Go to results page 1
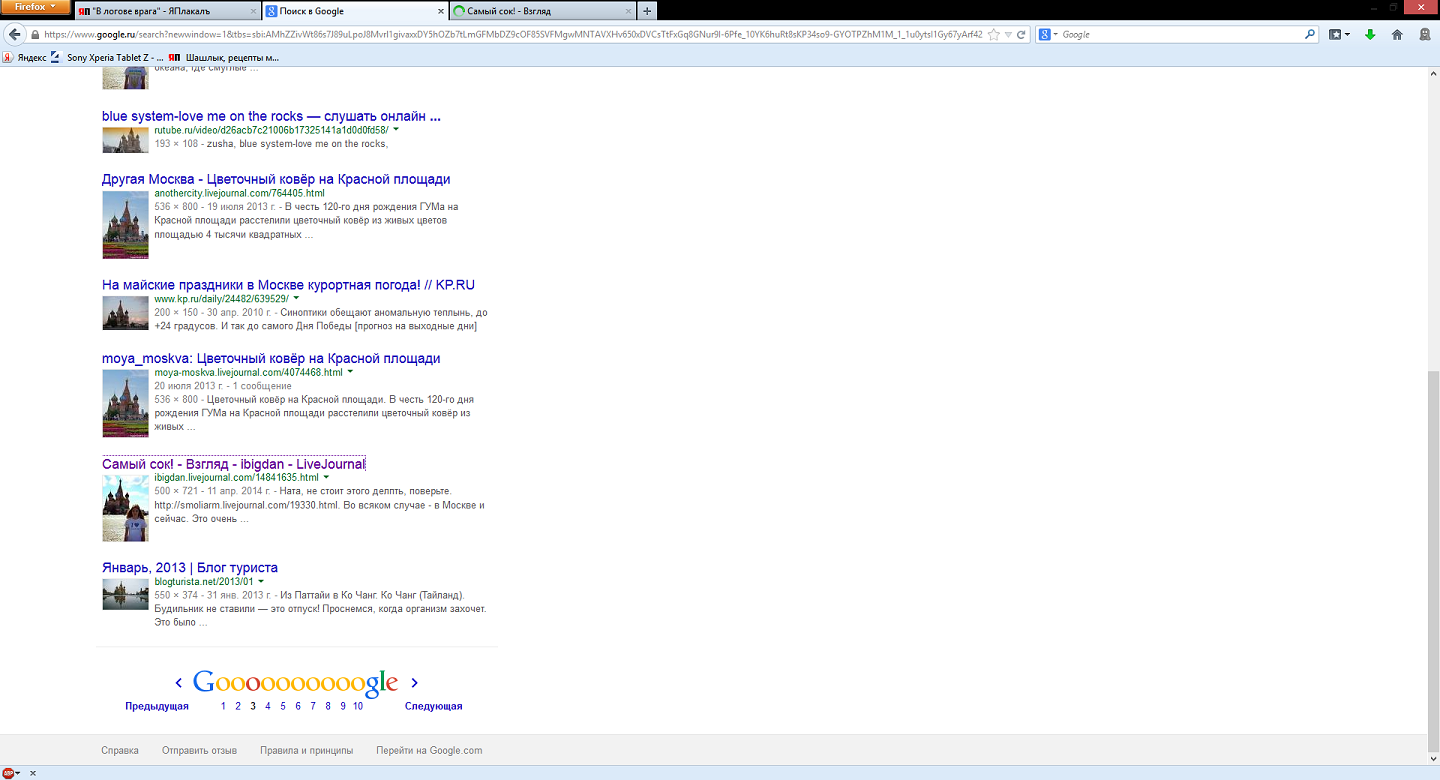The height and width of the screenshot is (780, 1440). 223,706
